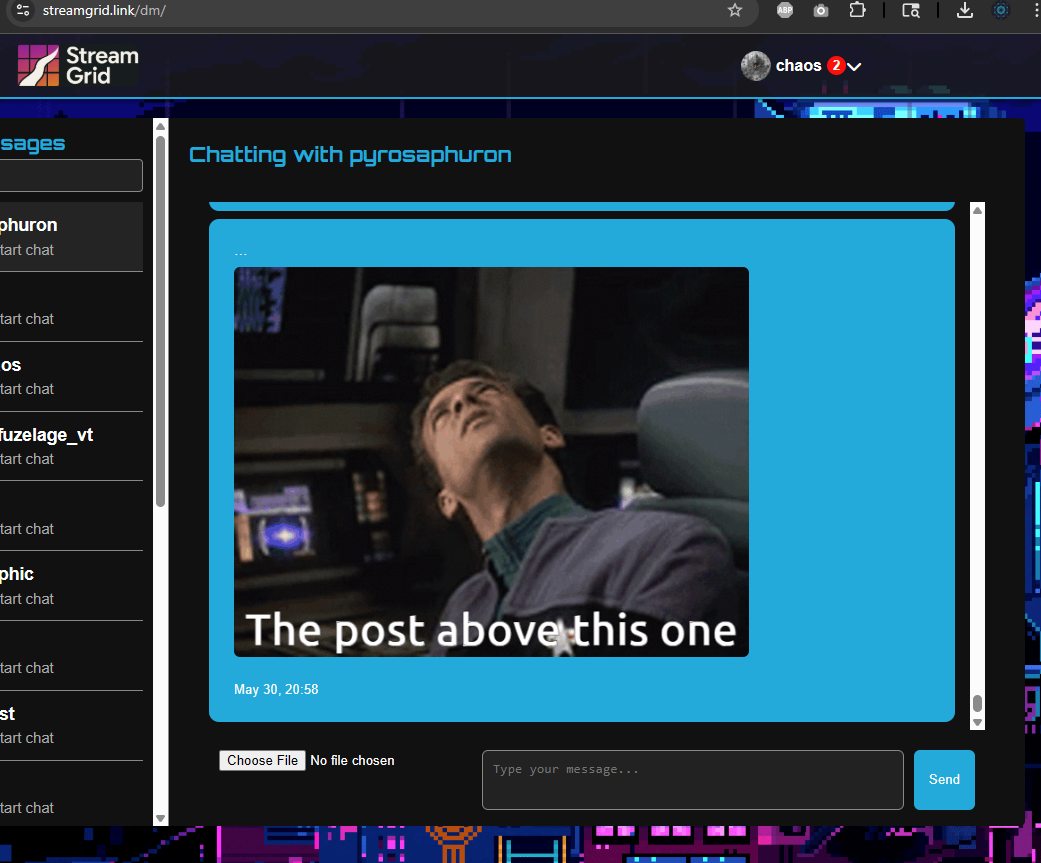Open the red notification badge showing 2
The width and height of the screenshot is (1041, 863).
click(x=836, y=66)
